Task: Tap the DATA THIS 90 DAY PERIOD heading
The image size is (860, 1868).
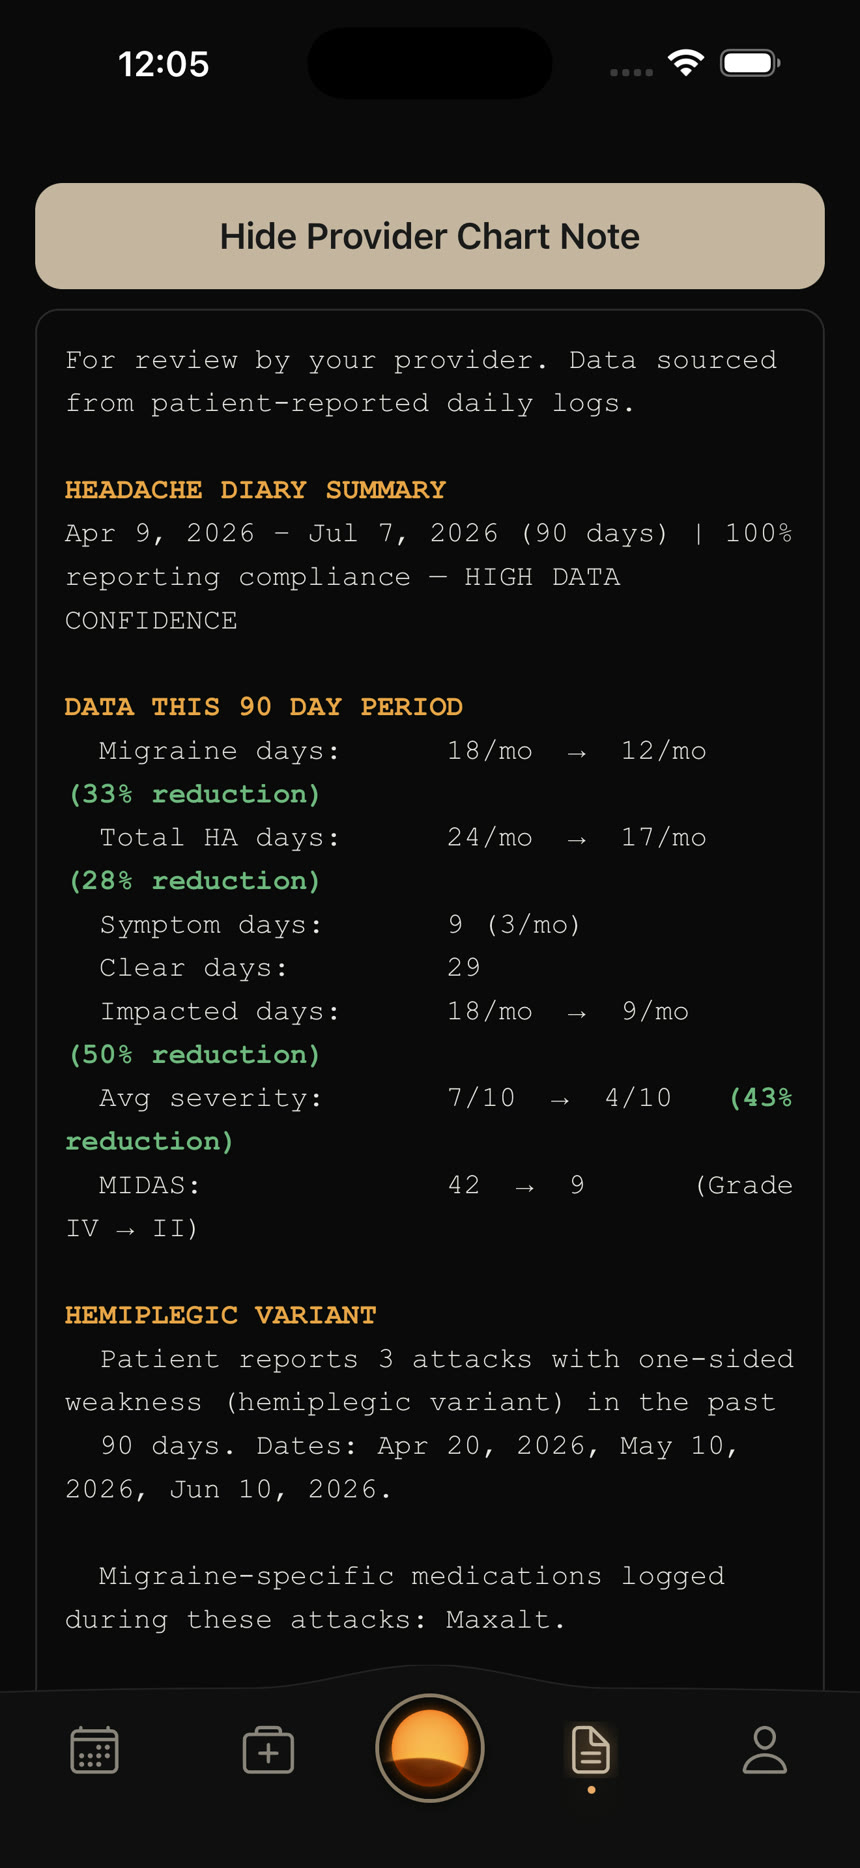Action: click(263, 707)
